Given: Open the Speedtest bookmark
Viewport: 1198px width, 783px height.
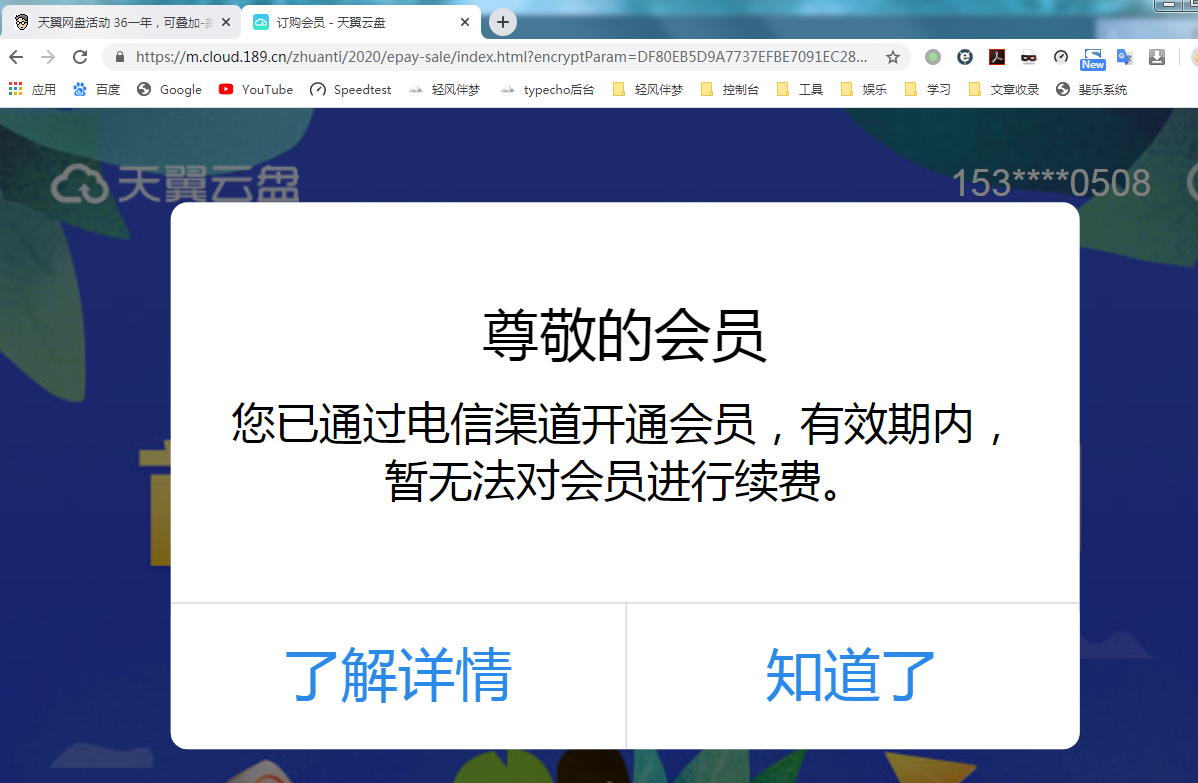Looking at the screenshot, I should [351, 89].
